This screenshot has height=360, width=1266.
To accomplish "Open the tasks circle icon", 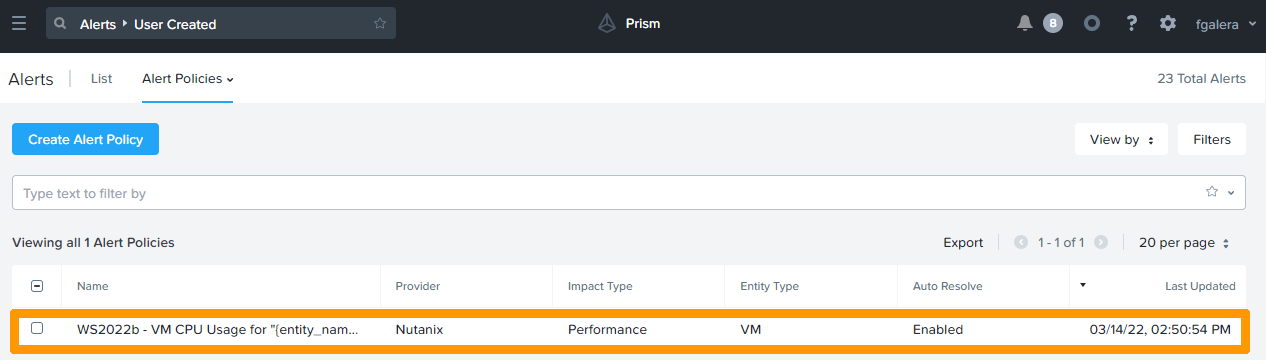I will [1092, 23].
